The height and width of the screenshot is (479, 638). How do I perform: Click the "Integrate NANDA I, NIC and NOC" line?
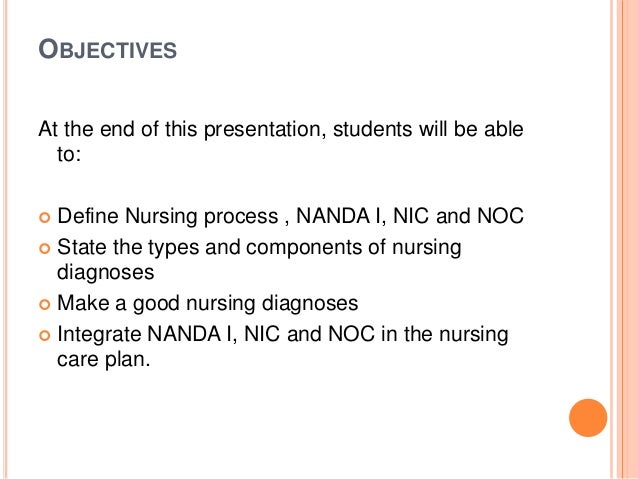pos(284,332)
